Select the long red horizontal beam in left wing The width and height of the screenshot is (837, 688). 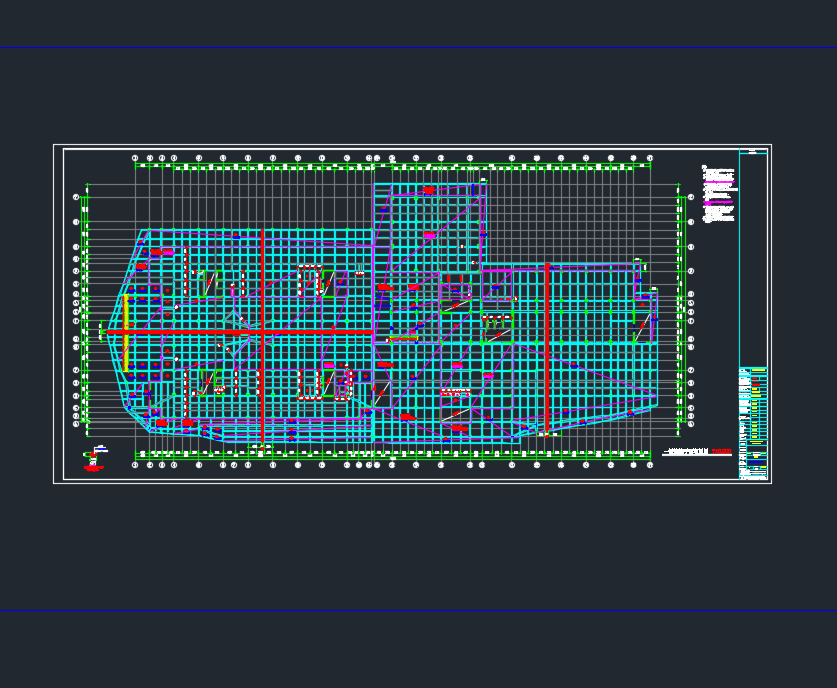click(240, 331)
